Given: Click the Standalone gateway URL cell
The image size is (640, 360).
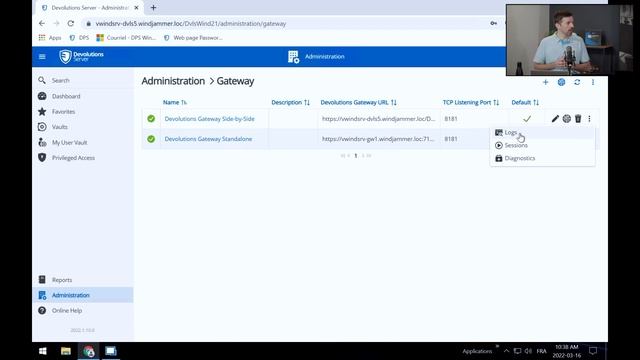Looking at the screenshot, I should (x=378, y=139).
